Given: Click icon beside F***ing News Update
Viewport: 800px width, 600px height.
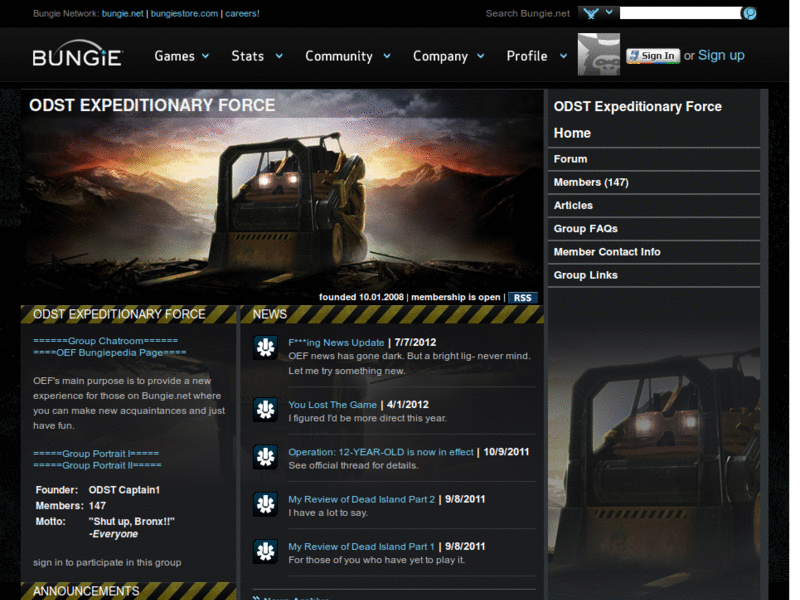Looking at the screenshot, I should [x=265, y=347].
